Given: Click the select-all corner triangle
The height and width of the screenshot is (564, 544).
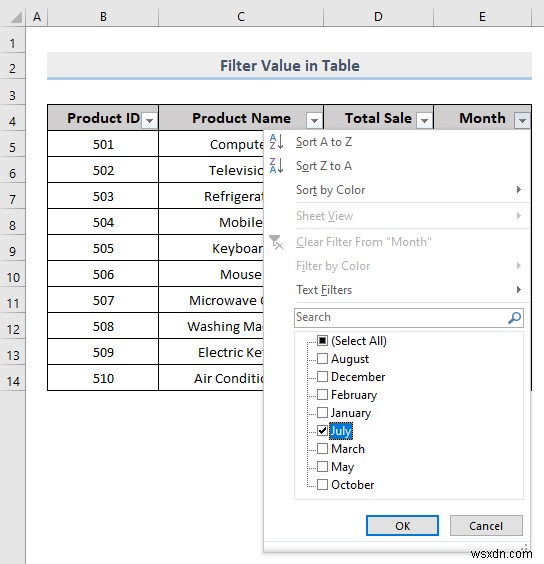Looking at the screenshot, I should point(17,17).
